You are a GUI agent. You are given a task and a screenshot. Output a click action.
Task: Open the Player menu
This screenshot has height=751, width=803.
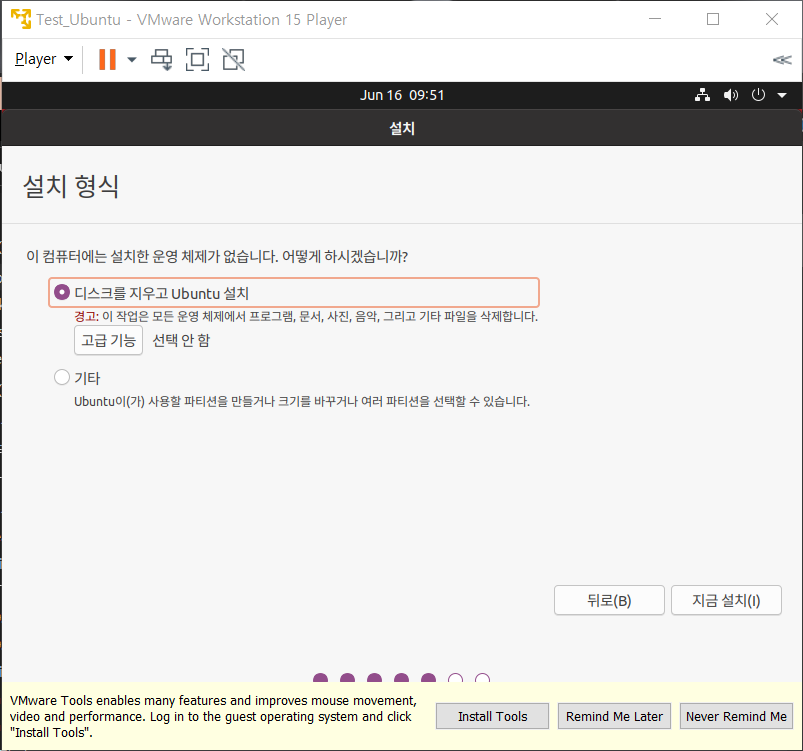coord(44,59)
